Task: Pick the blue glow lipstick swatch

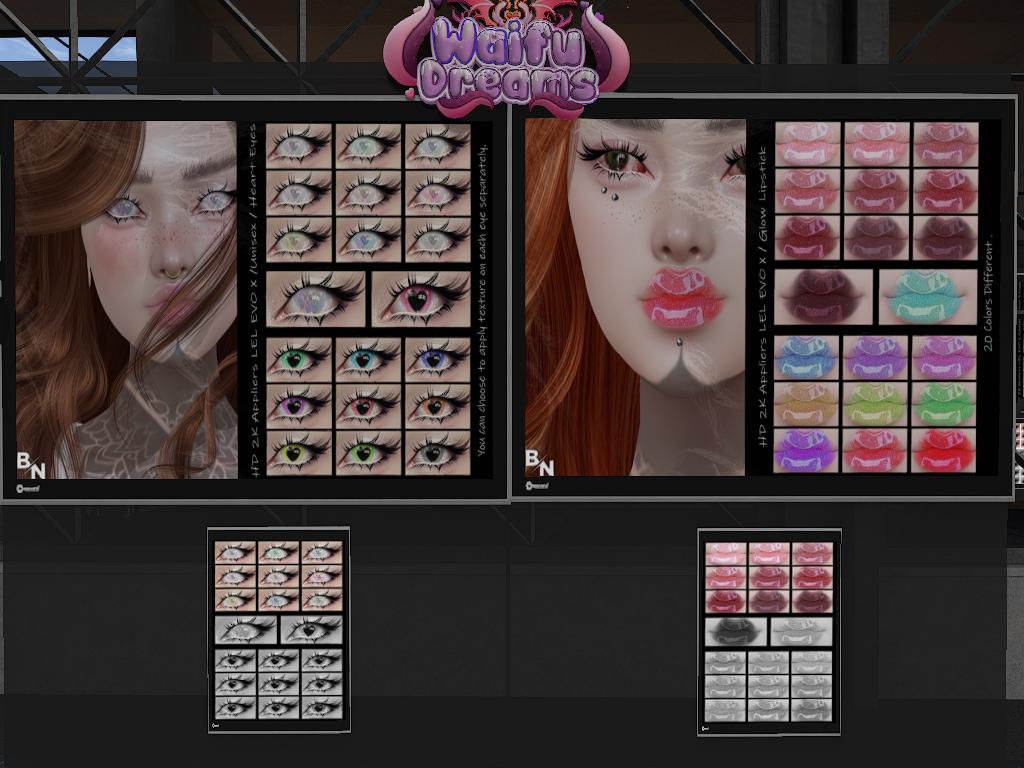Action: point(807,358)
